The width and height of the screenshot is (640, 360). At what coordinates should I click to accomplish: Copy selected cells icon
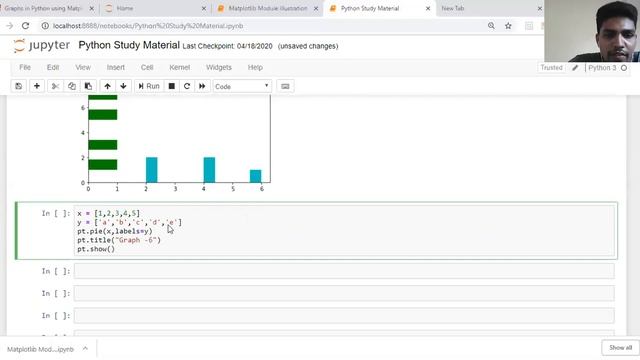click(x=72, y=86)
